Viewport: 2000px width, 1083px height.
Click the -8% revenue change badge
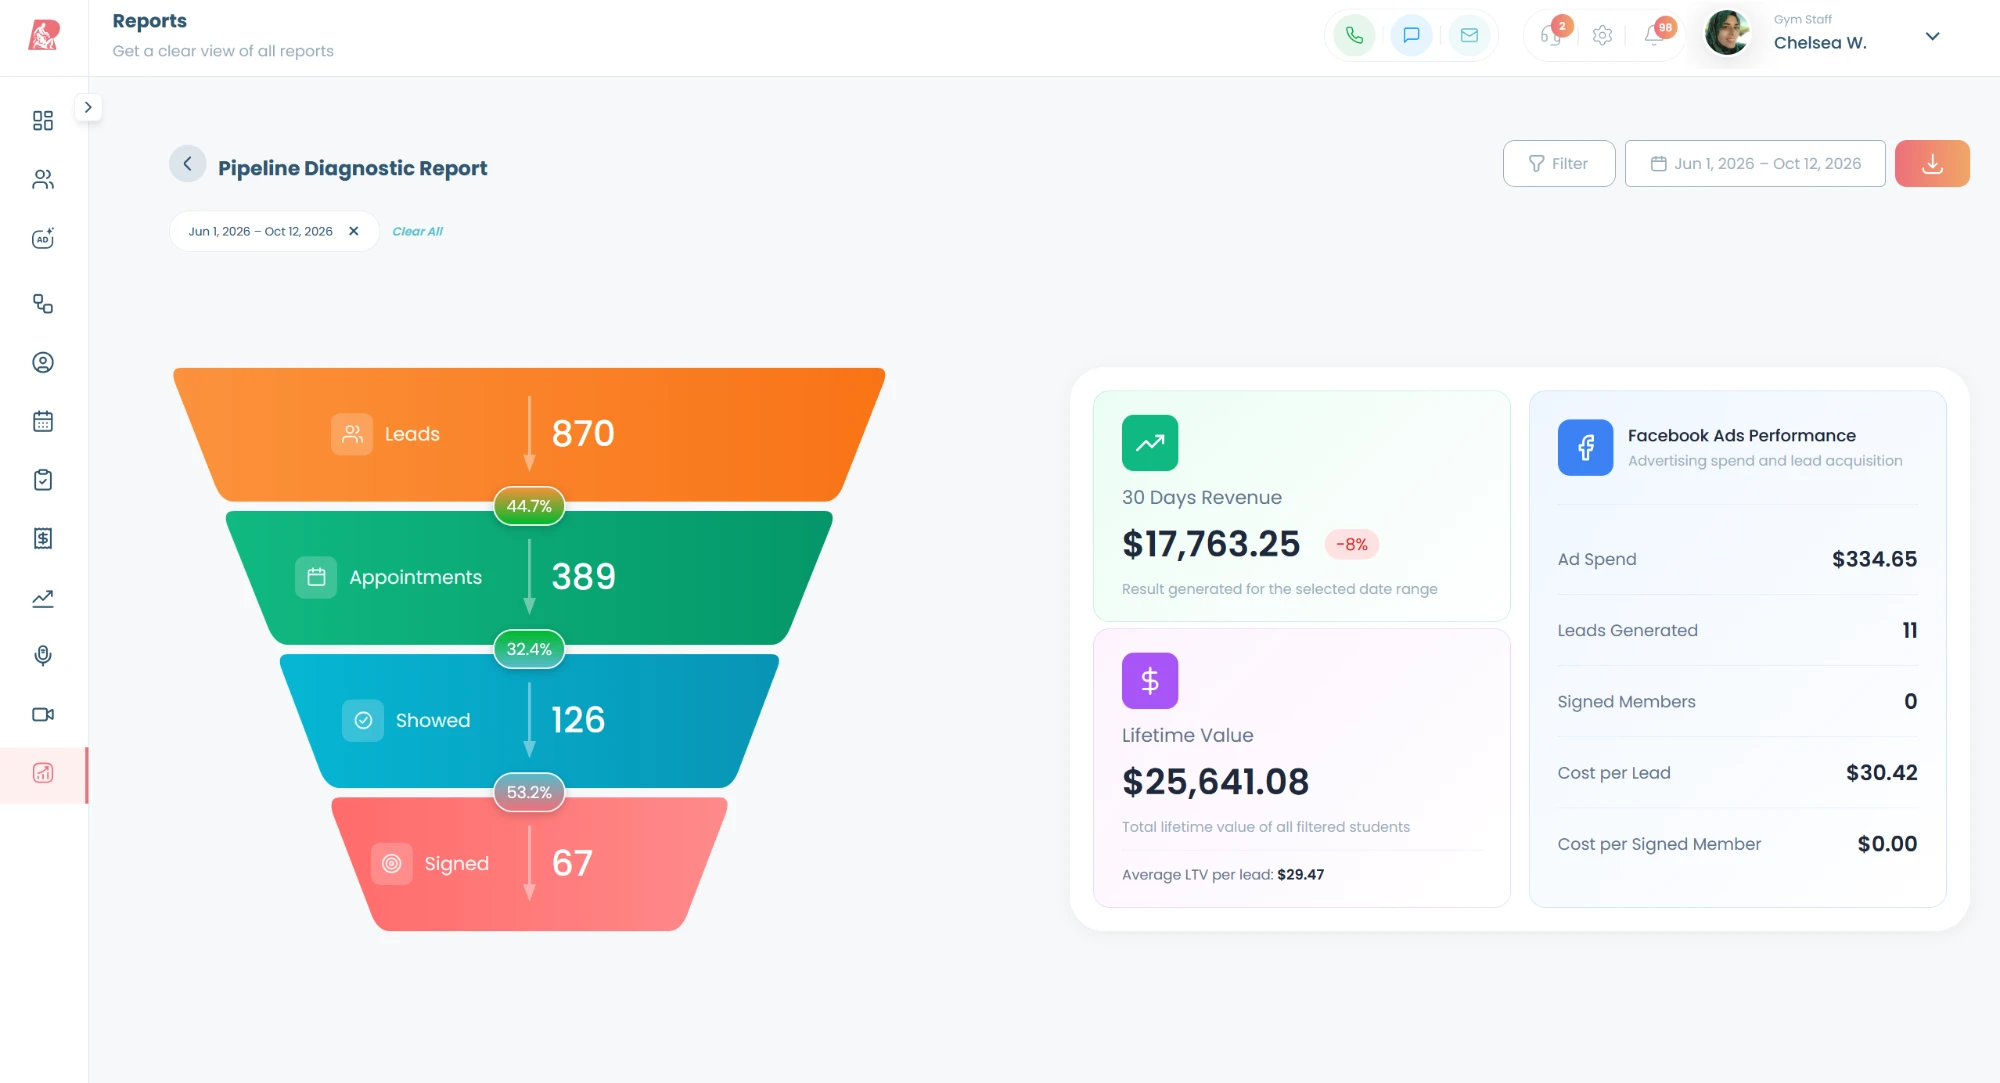[1352, 545]
